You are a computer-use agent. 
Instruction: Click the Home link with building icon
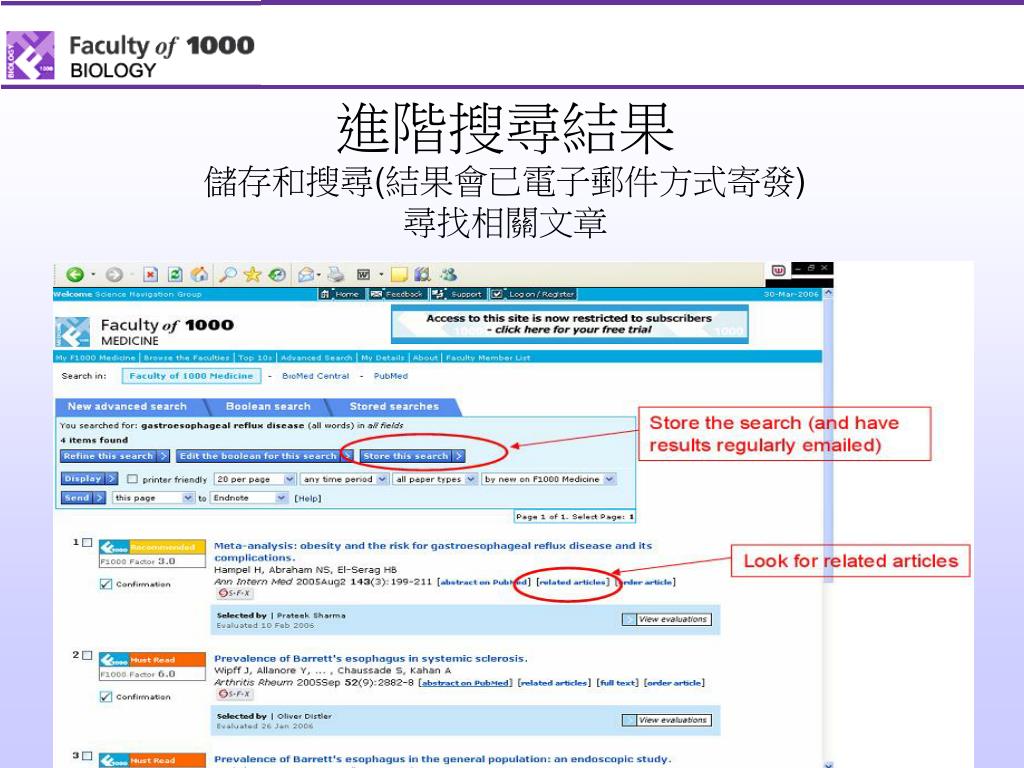[340, 295]
